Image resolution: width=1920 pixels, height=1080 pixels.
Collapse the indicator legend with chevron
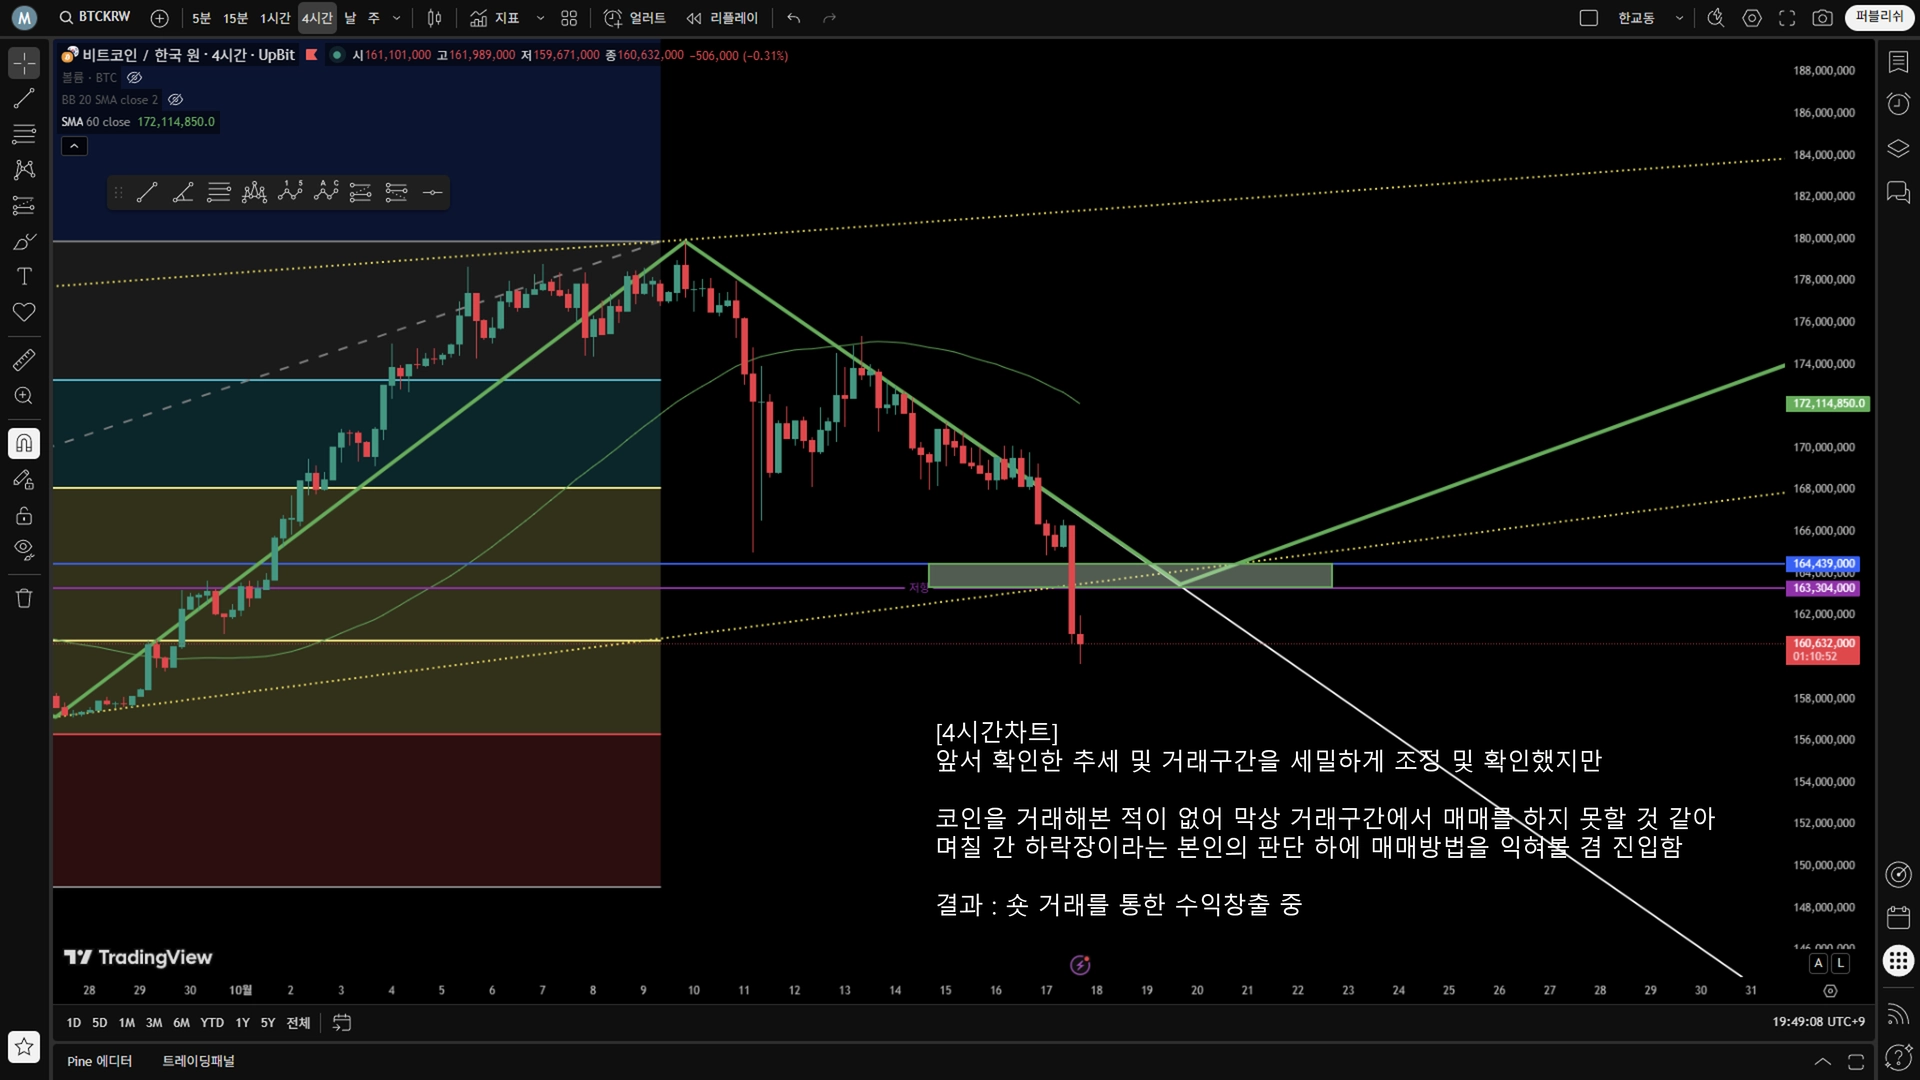click(74, 146)
